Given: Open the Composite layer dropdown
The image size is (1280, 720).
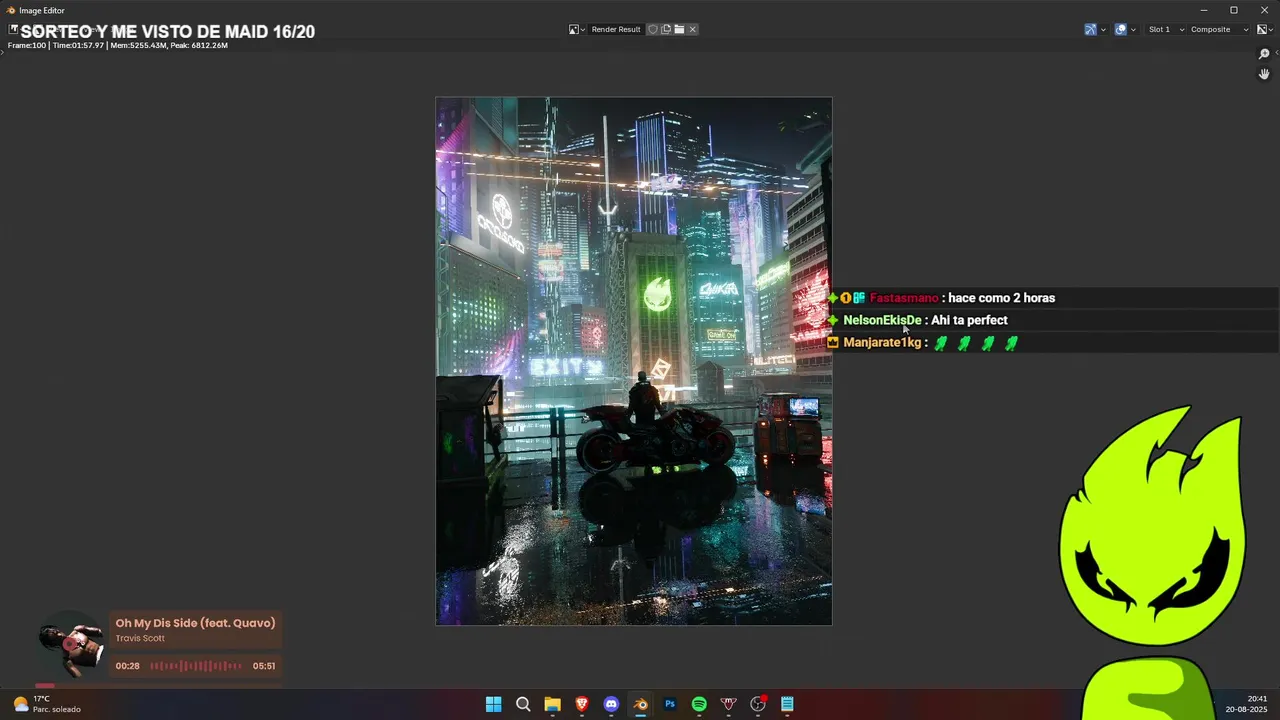Looking at the screenshot, I should click(x=1218, y=29).
